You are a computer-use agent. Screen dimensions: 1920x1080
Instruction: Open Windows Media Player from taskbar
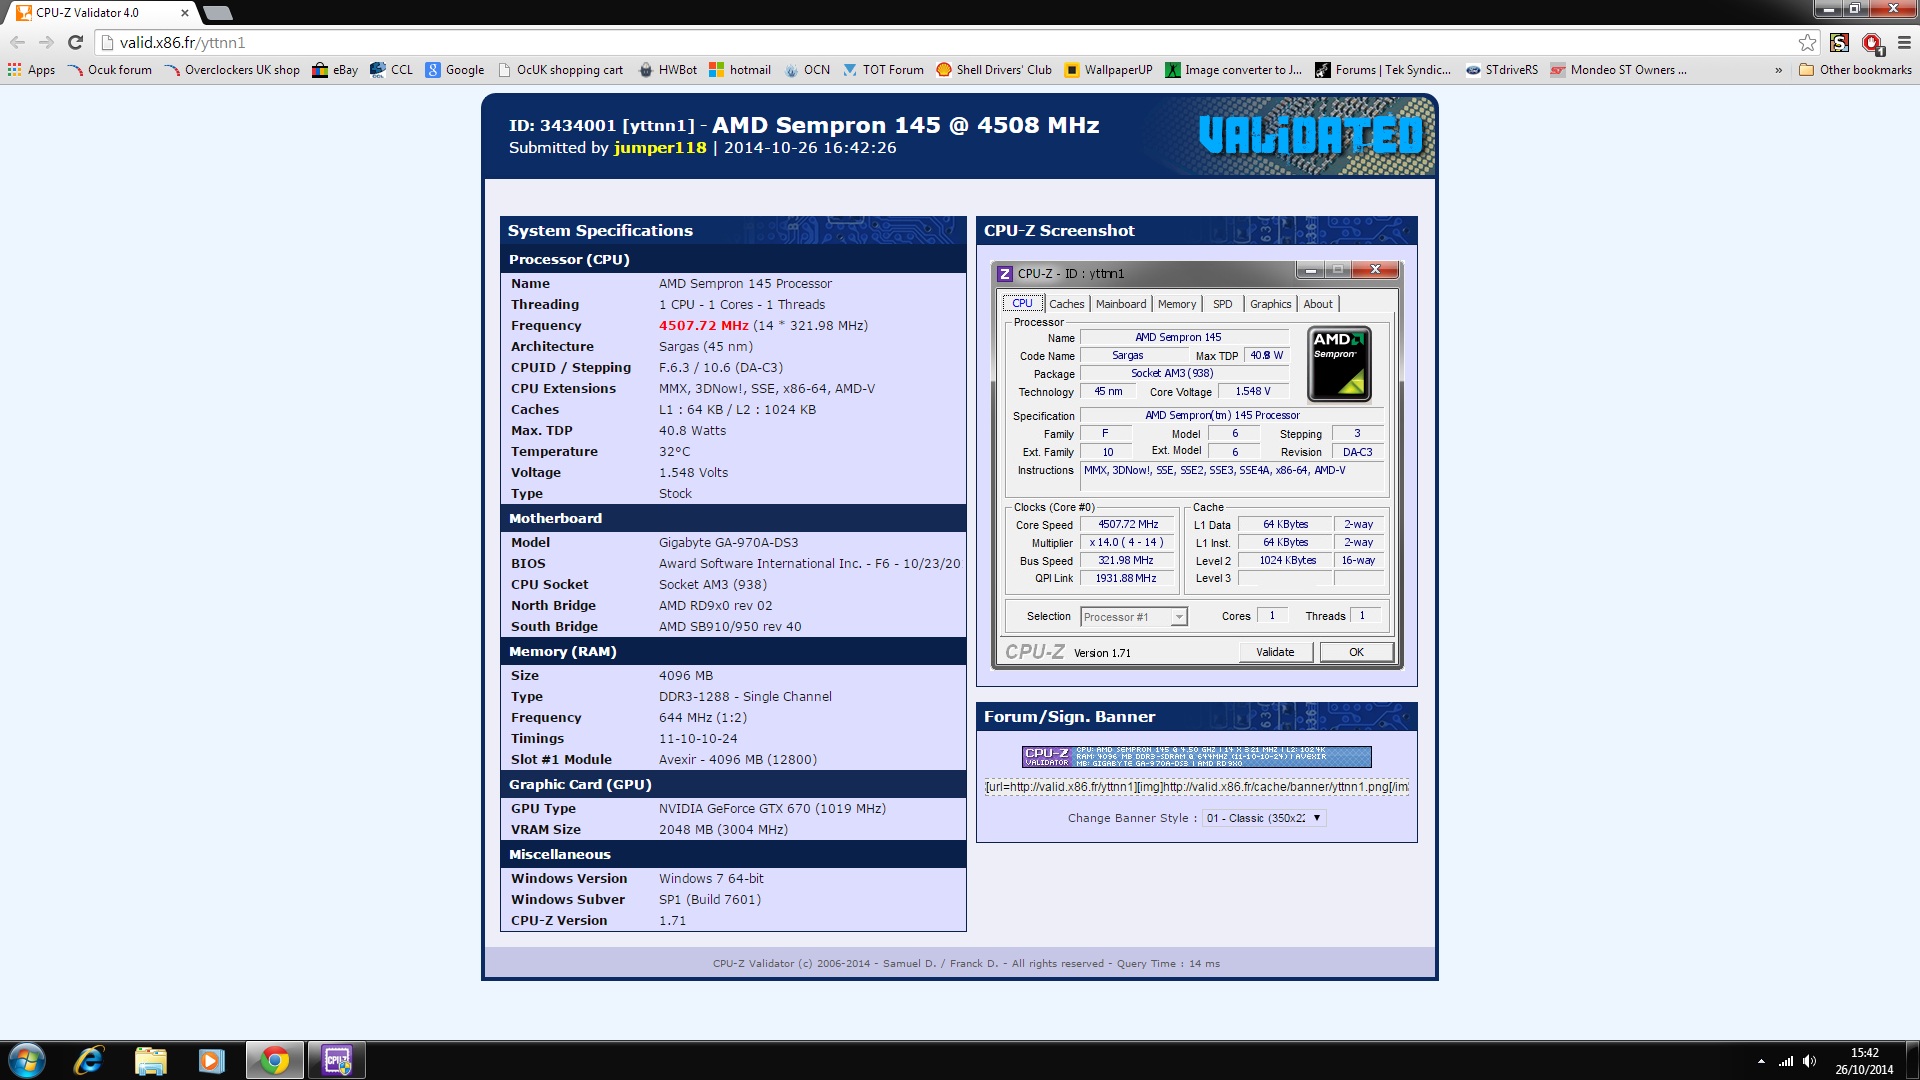[x=211, y=1060]
